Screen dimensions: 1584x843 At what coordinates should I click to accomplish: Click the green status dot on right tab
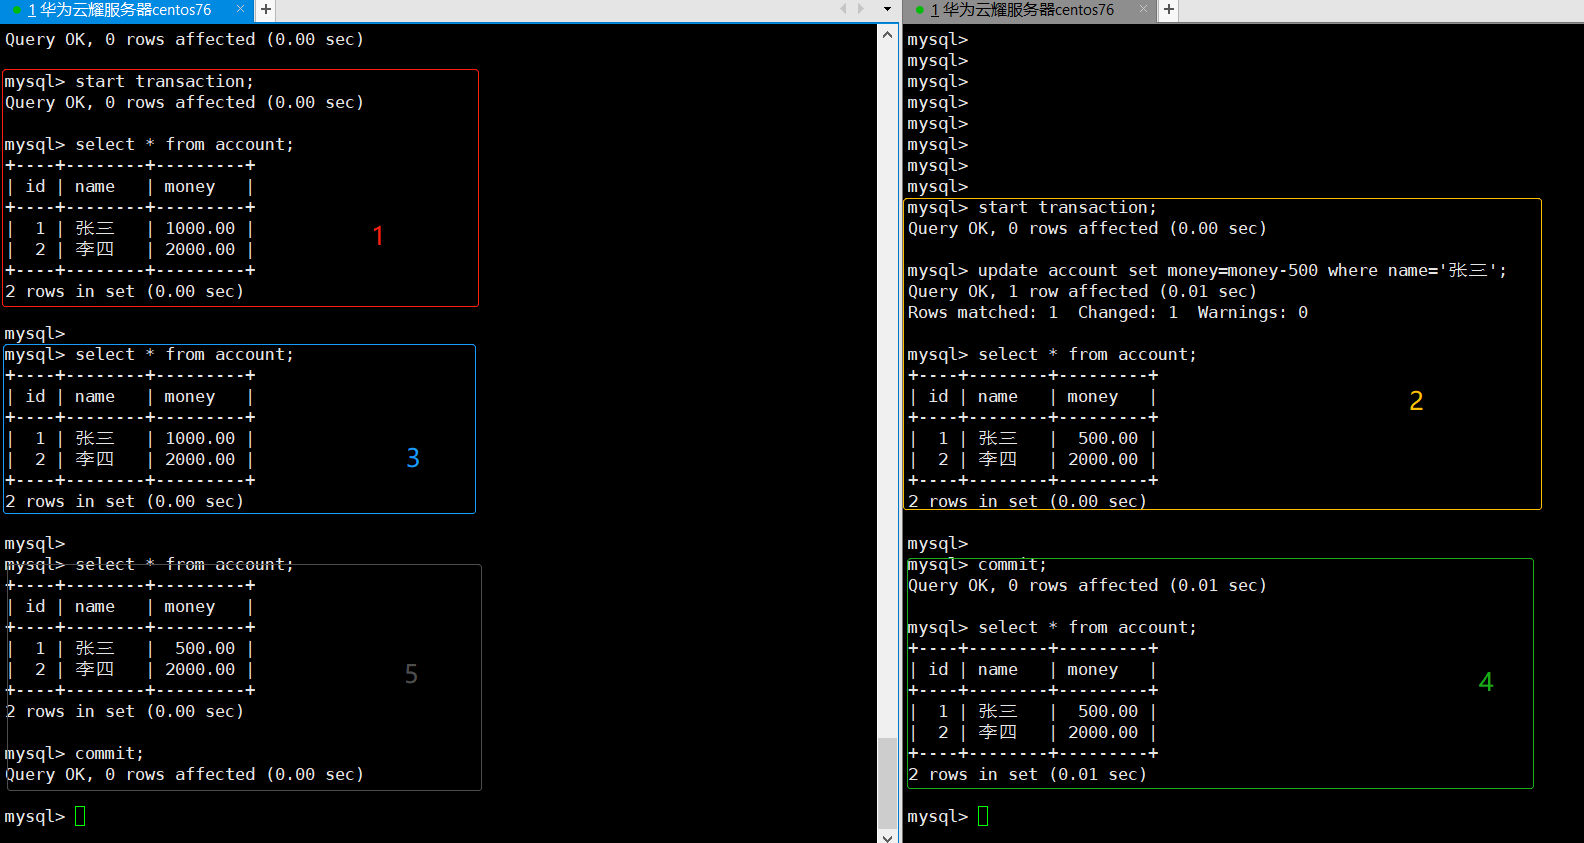point(920,10)
